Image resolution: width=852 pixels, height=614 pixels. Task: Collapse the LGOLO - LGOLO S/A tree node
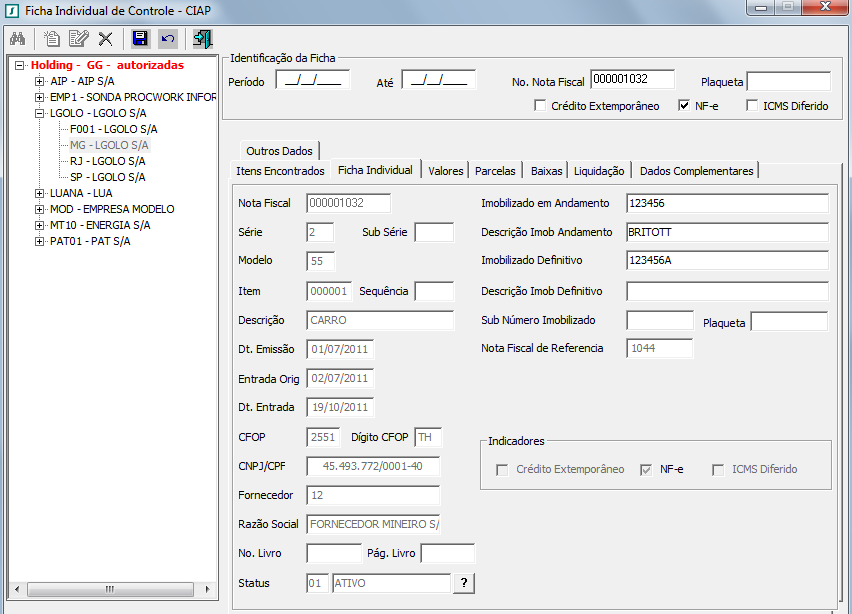(39, 113)
